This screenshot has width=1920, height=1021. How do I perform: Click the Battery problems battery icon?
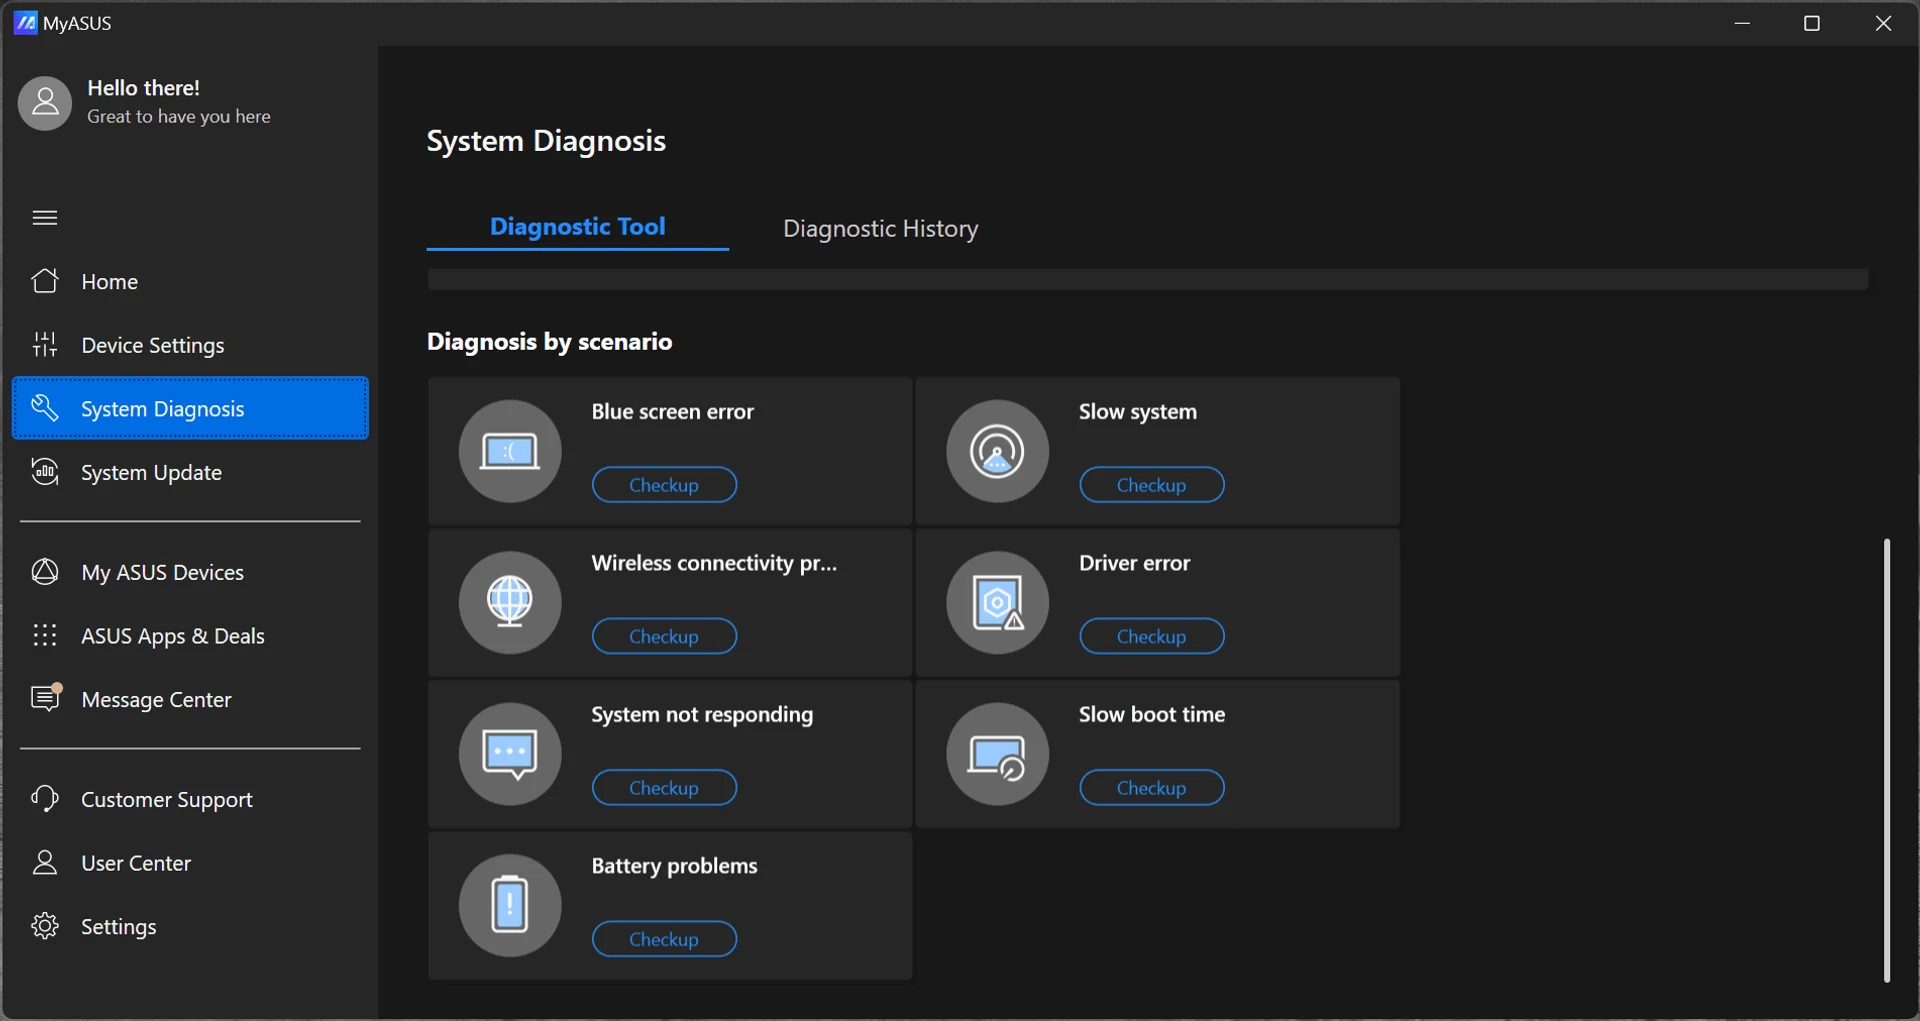coord(510,905)
